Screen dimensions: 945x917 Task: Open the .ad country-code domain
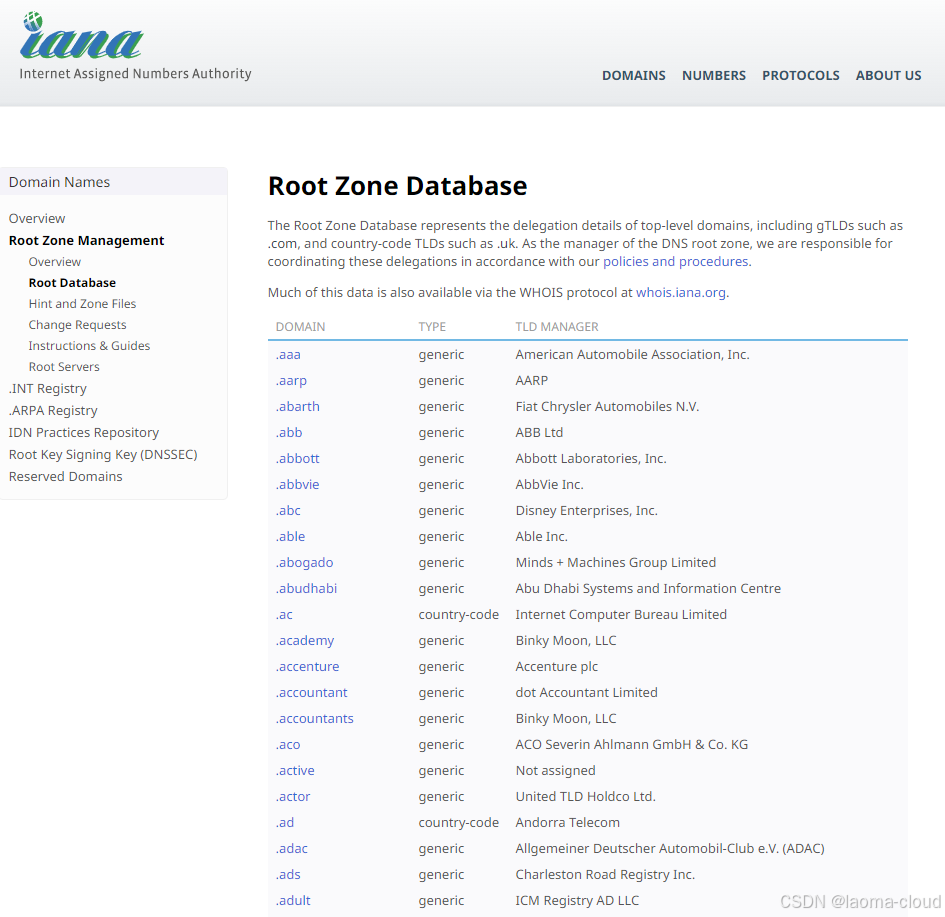pyautogui.click(x=285, y=822)
